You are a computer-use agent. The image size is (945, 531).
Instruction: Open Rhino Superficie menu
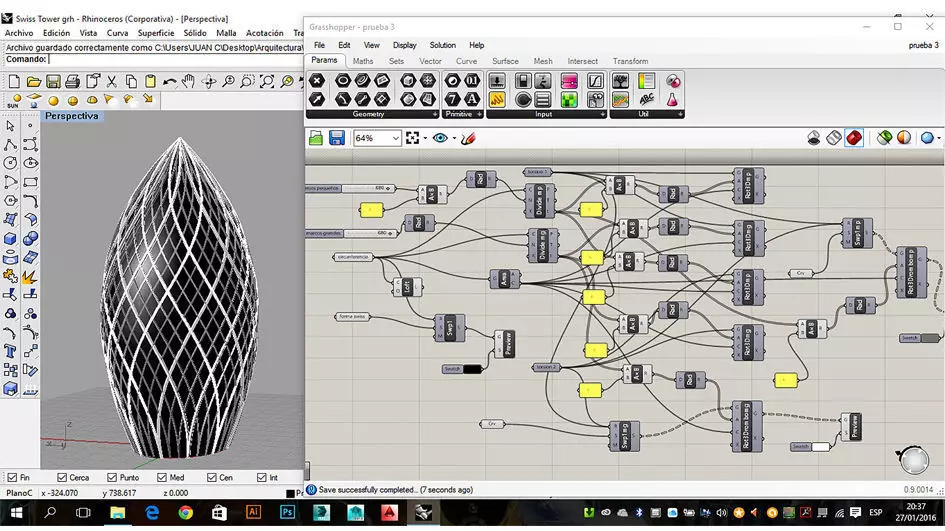pos(155,33)
